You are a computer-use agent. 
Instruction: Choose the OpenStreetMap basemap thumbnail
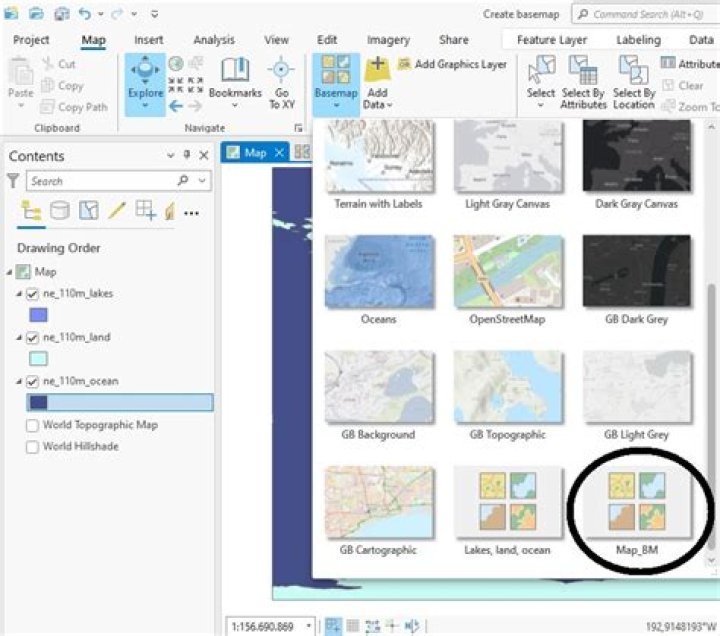tap(507, 271)
